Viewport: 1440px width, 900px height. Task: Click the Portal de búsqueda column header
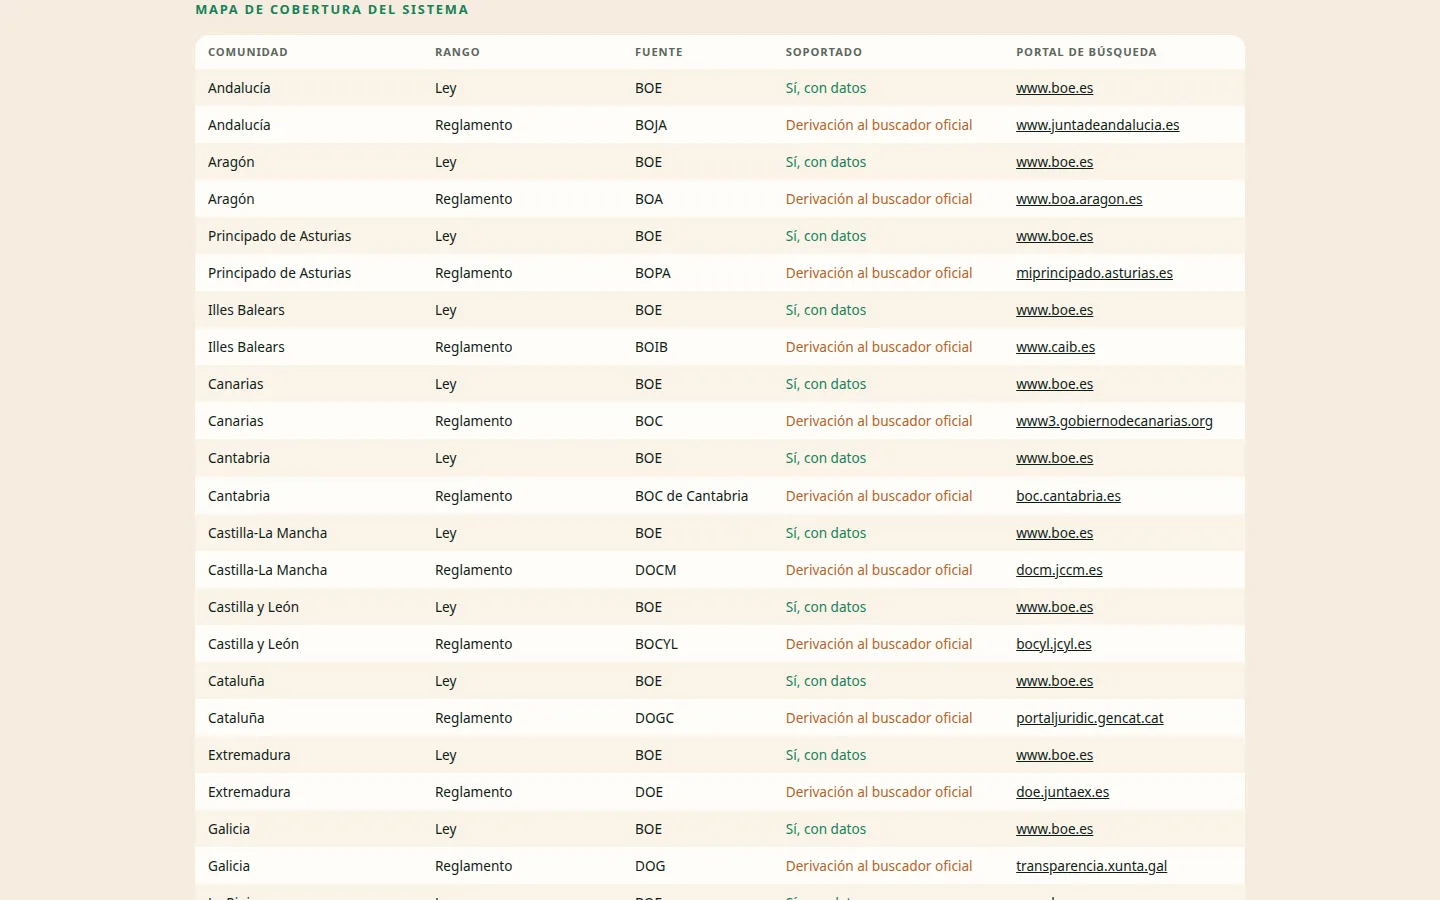tap(1086, 52)
